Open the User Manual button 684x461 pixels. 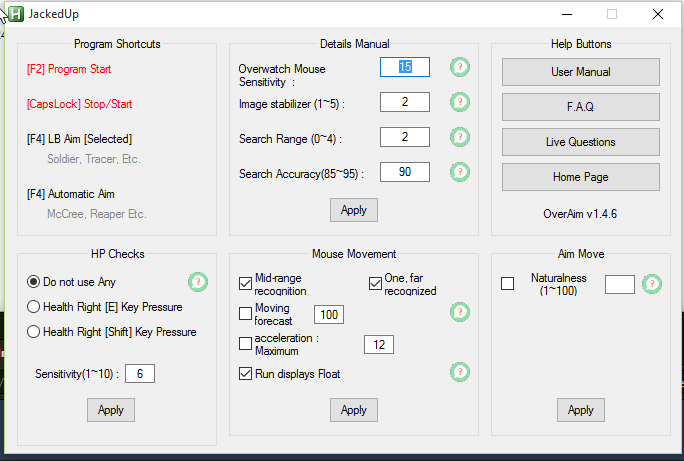[580, 72]
